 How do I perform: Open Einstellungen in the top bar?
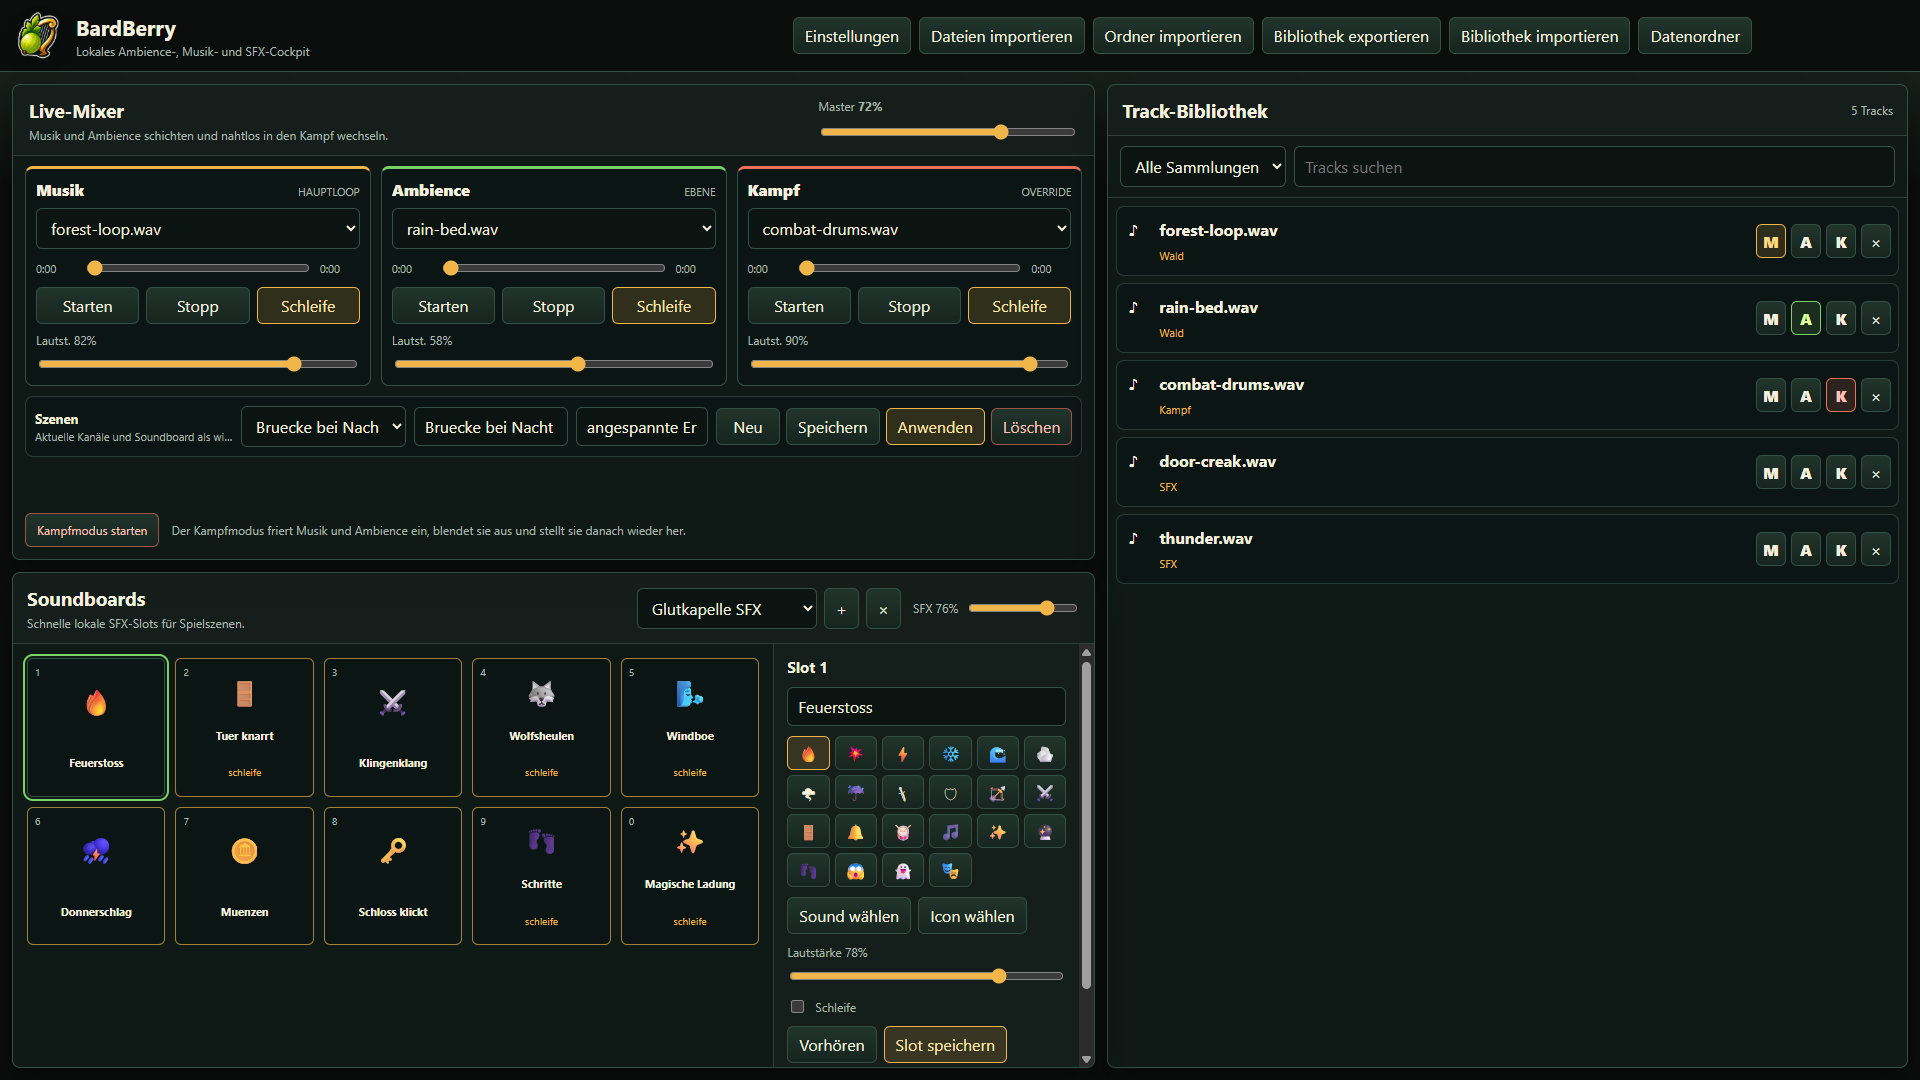click(851, 36)
